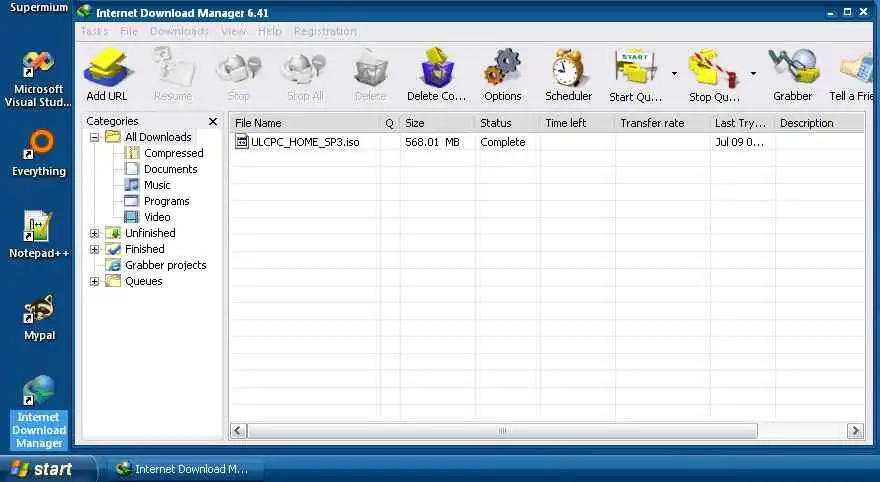
Task: Select the Mypal desktop shortcut
Action: [x=39, y=317]
